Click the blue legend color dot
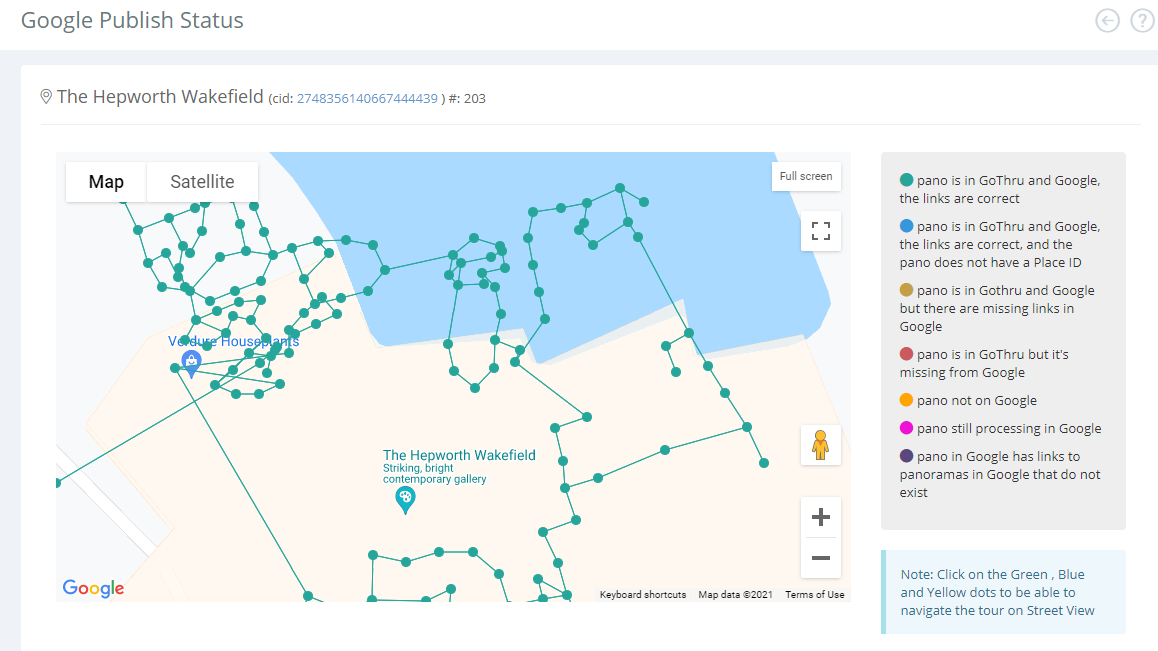The image size is (1158, 651). (x=906, y=226)
